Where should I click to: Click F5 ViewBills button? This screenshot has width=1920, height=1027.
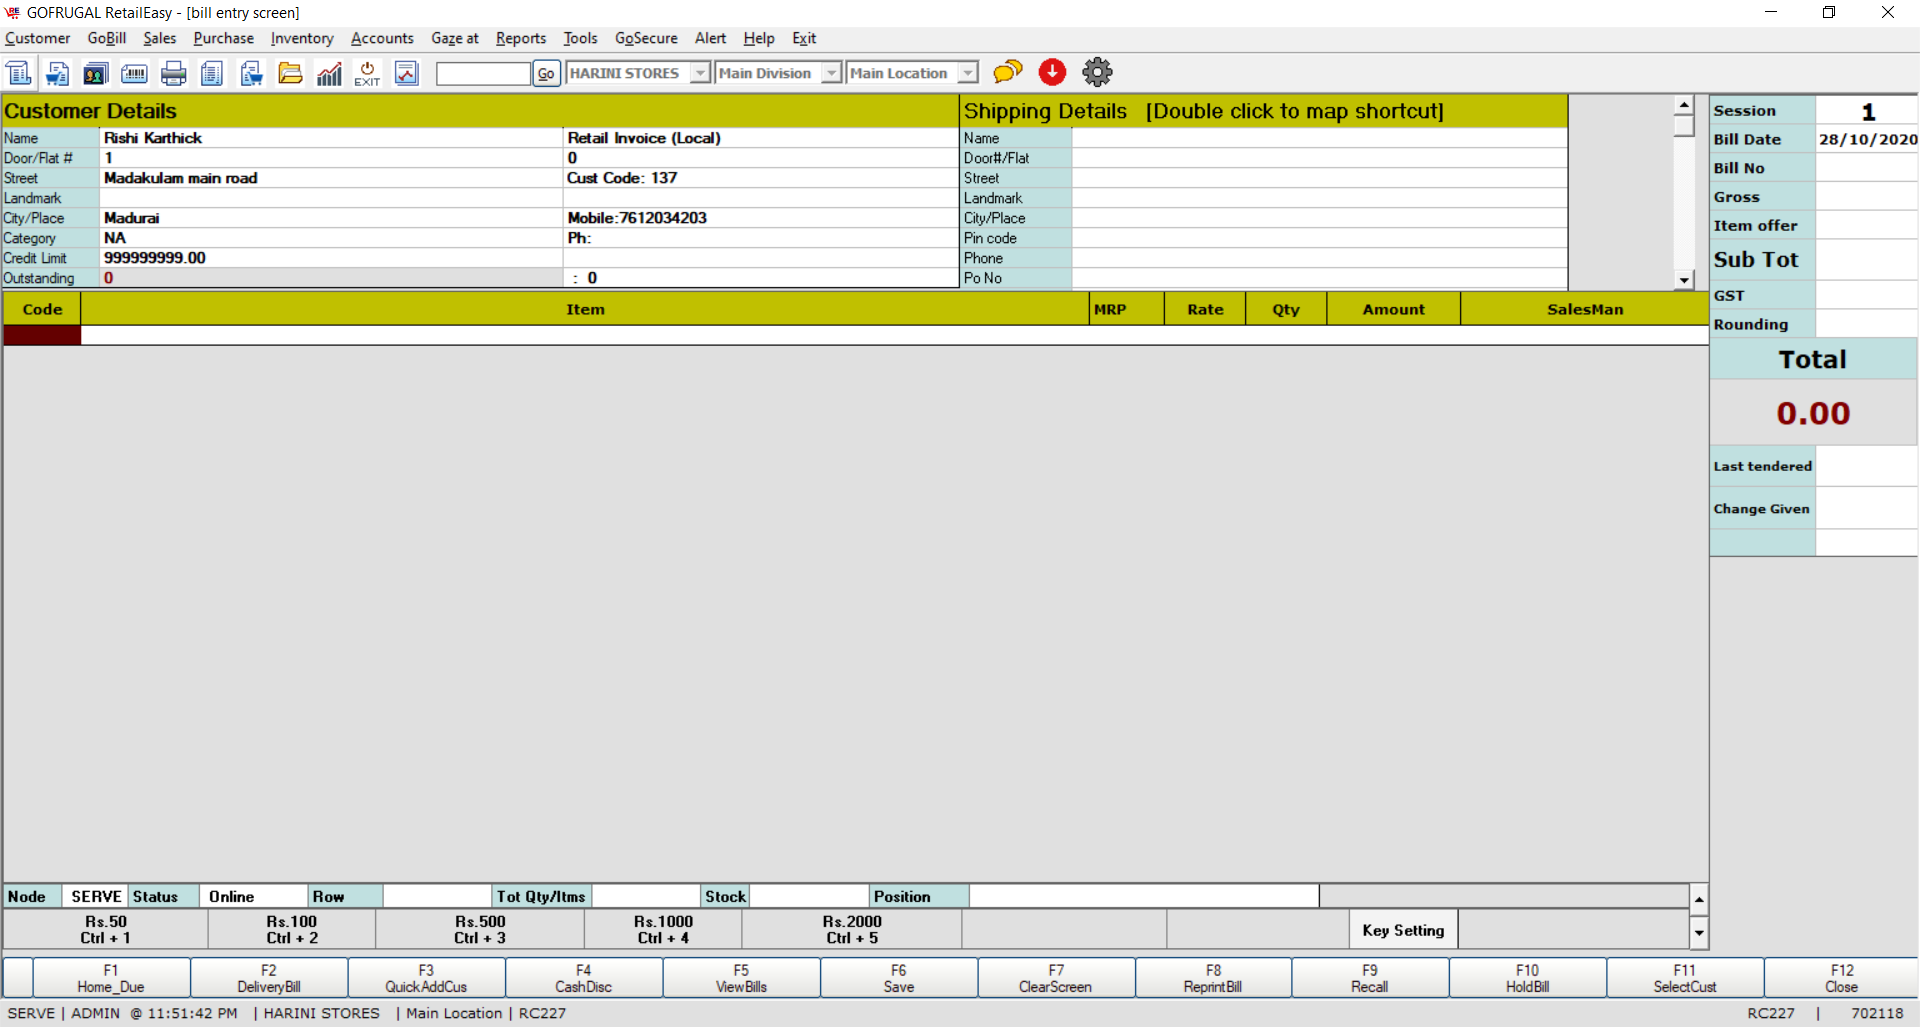click(741, 978)
